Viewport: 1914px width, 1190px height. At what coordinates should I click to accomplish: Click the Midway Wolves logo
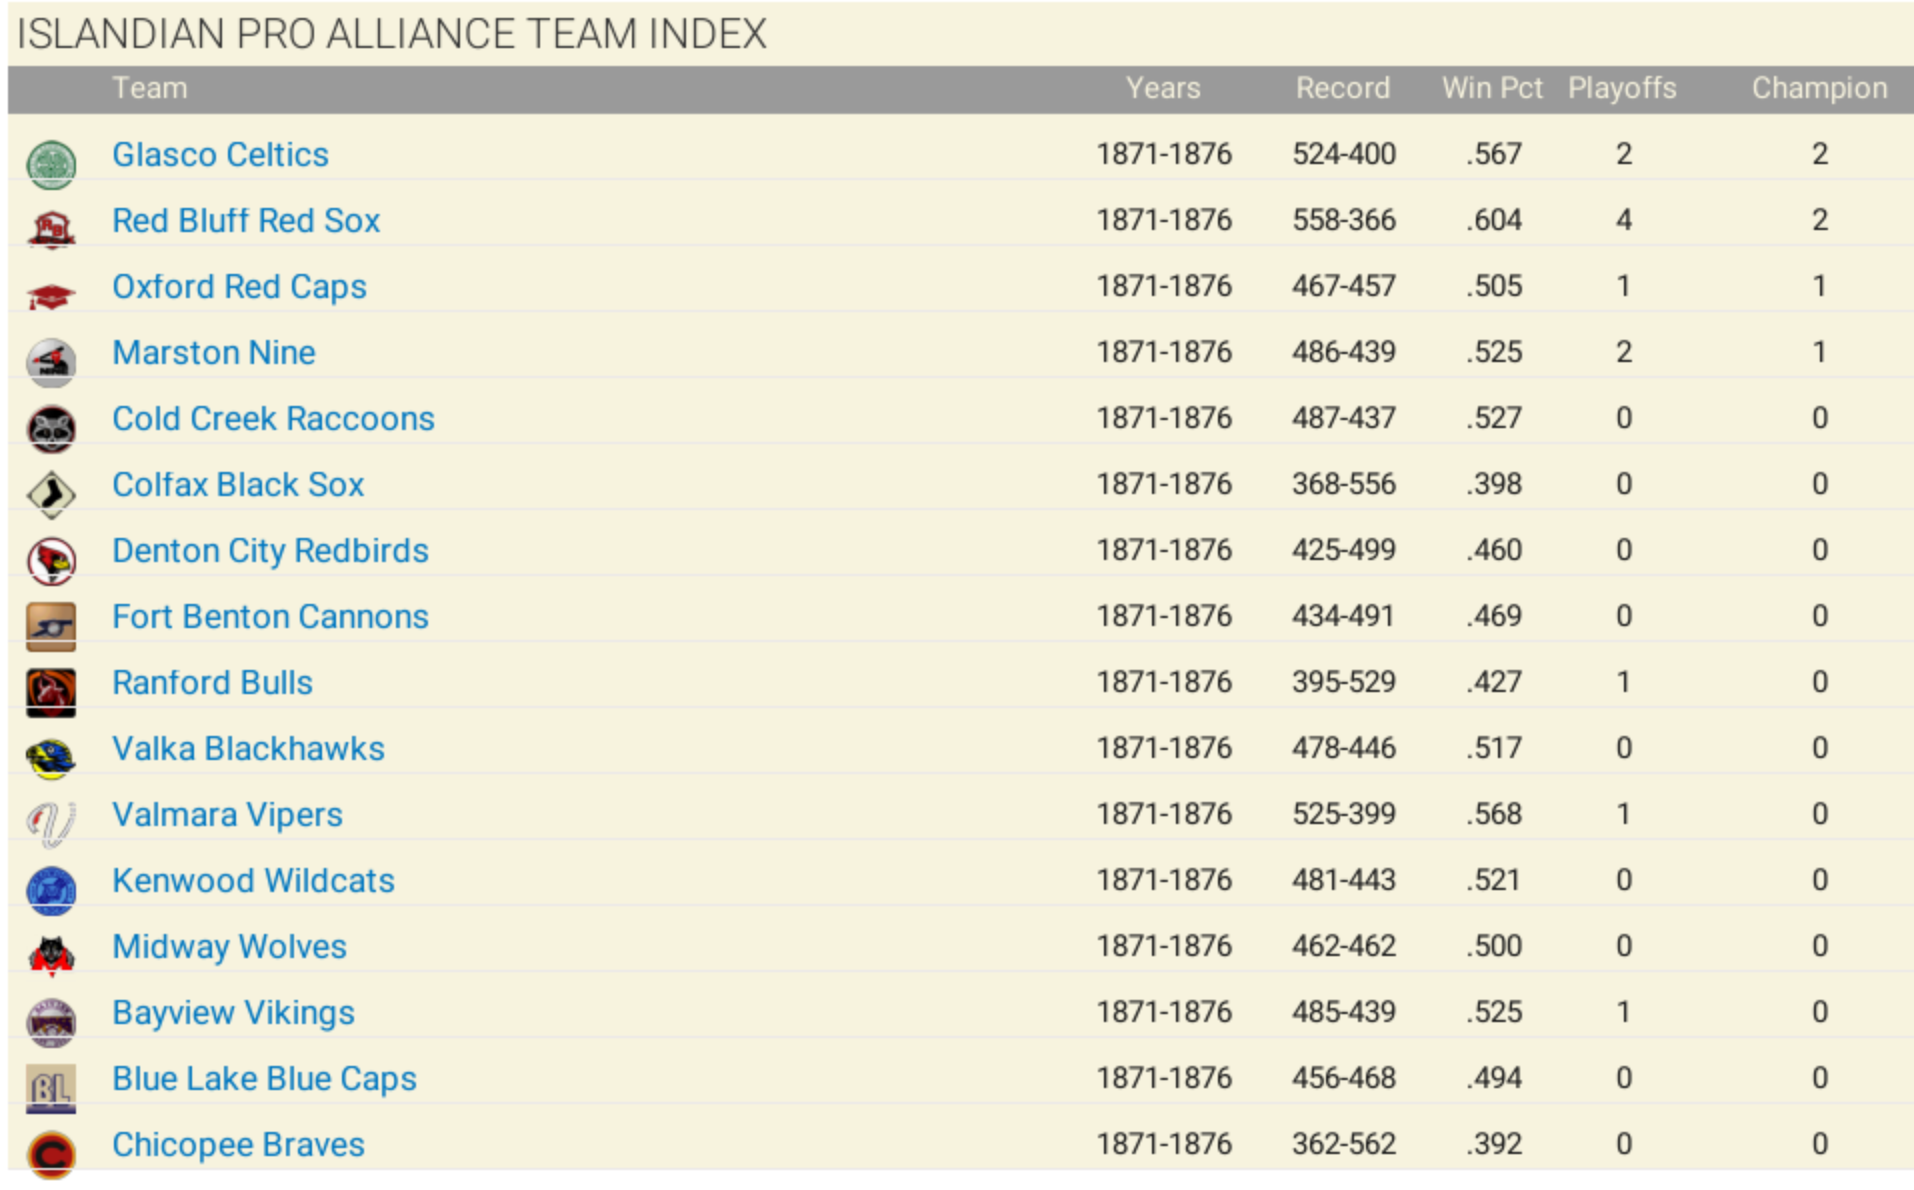[x=51, y=956]
